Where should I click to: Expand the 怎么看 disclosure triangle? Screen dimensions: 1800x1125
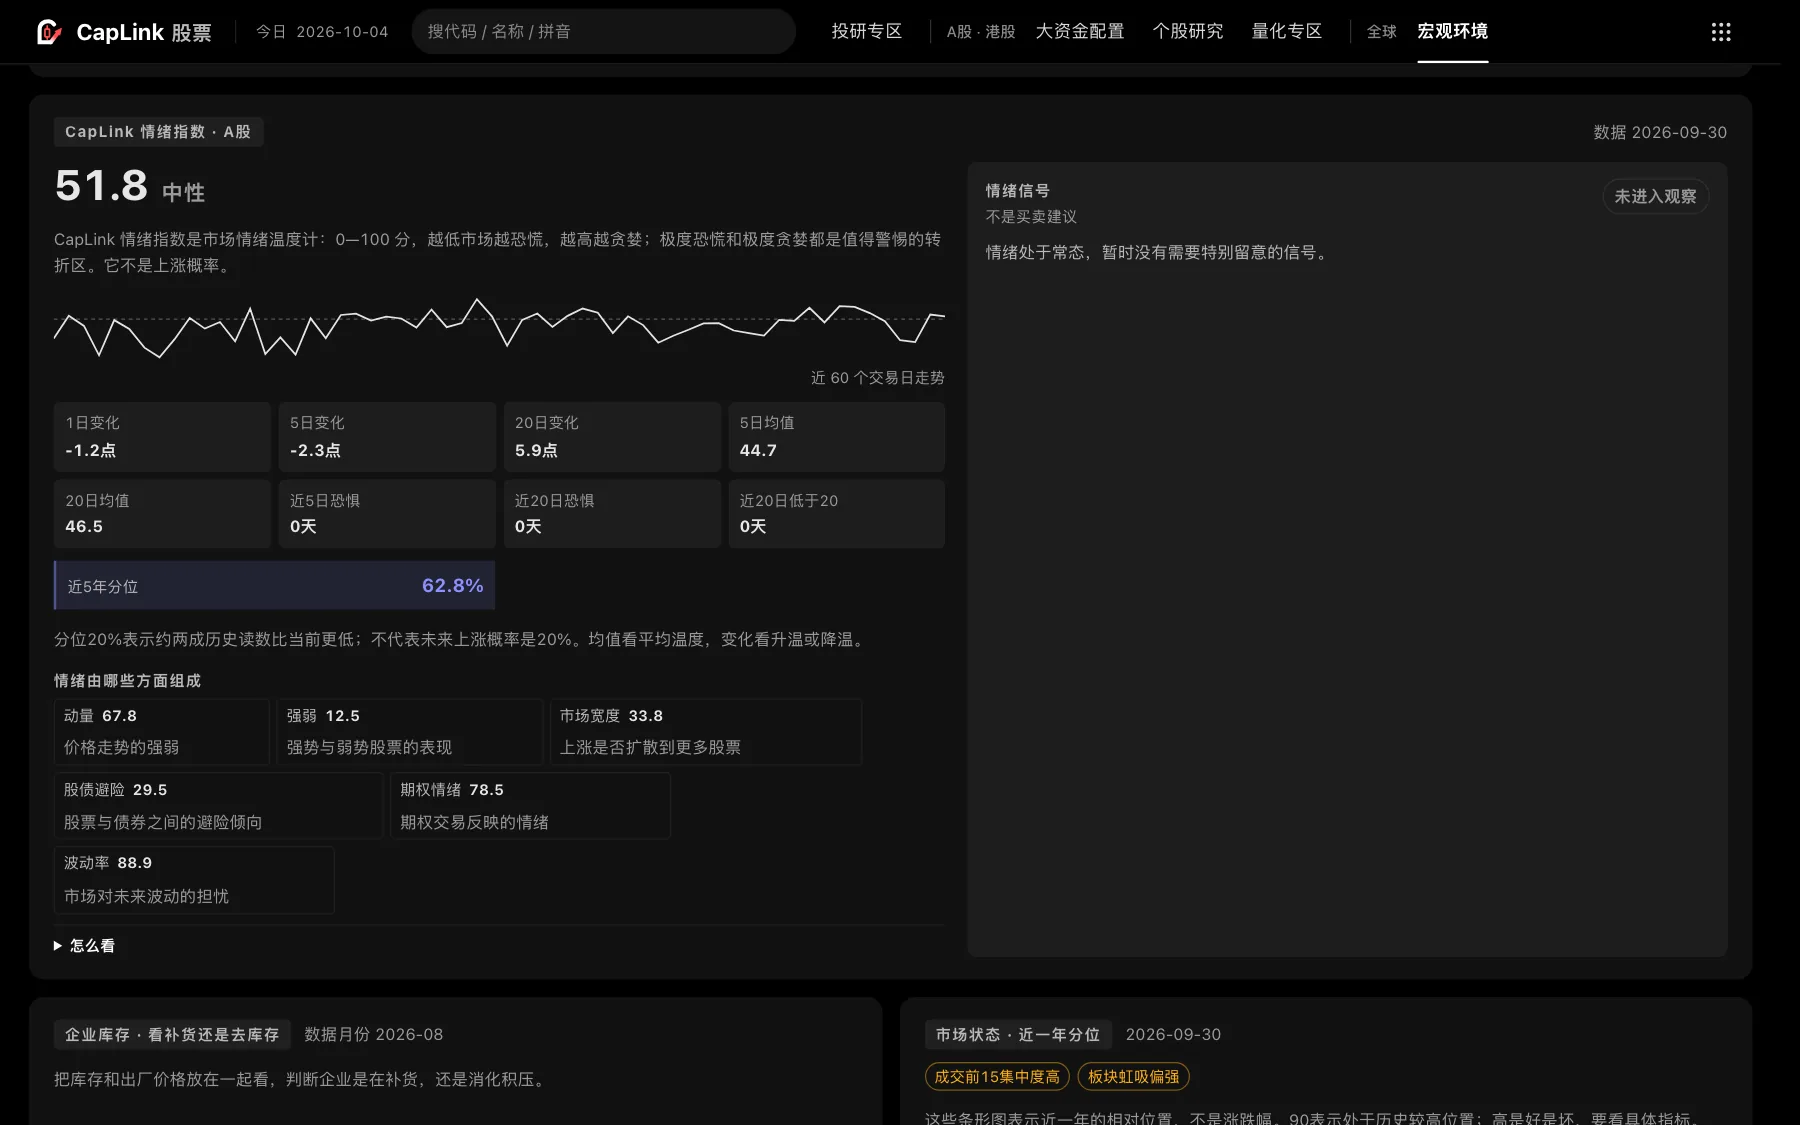click(58, 945)
